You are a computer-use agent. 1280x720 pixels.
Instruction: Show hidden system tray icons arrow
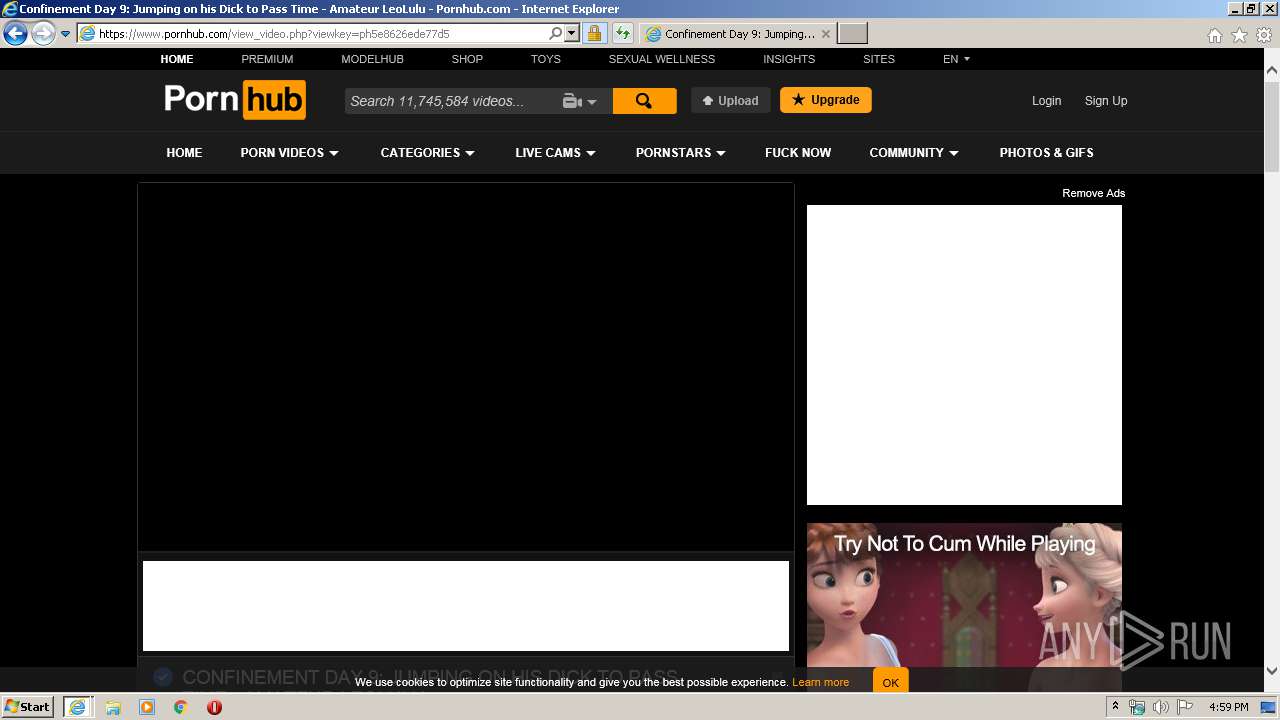click(1115, 707)
